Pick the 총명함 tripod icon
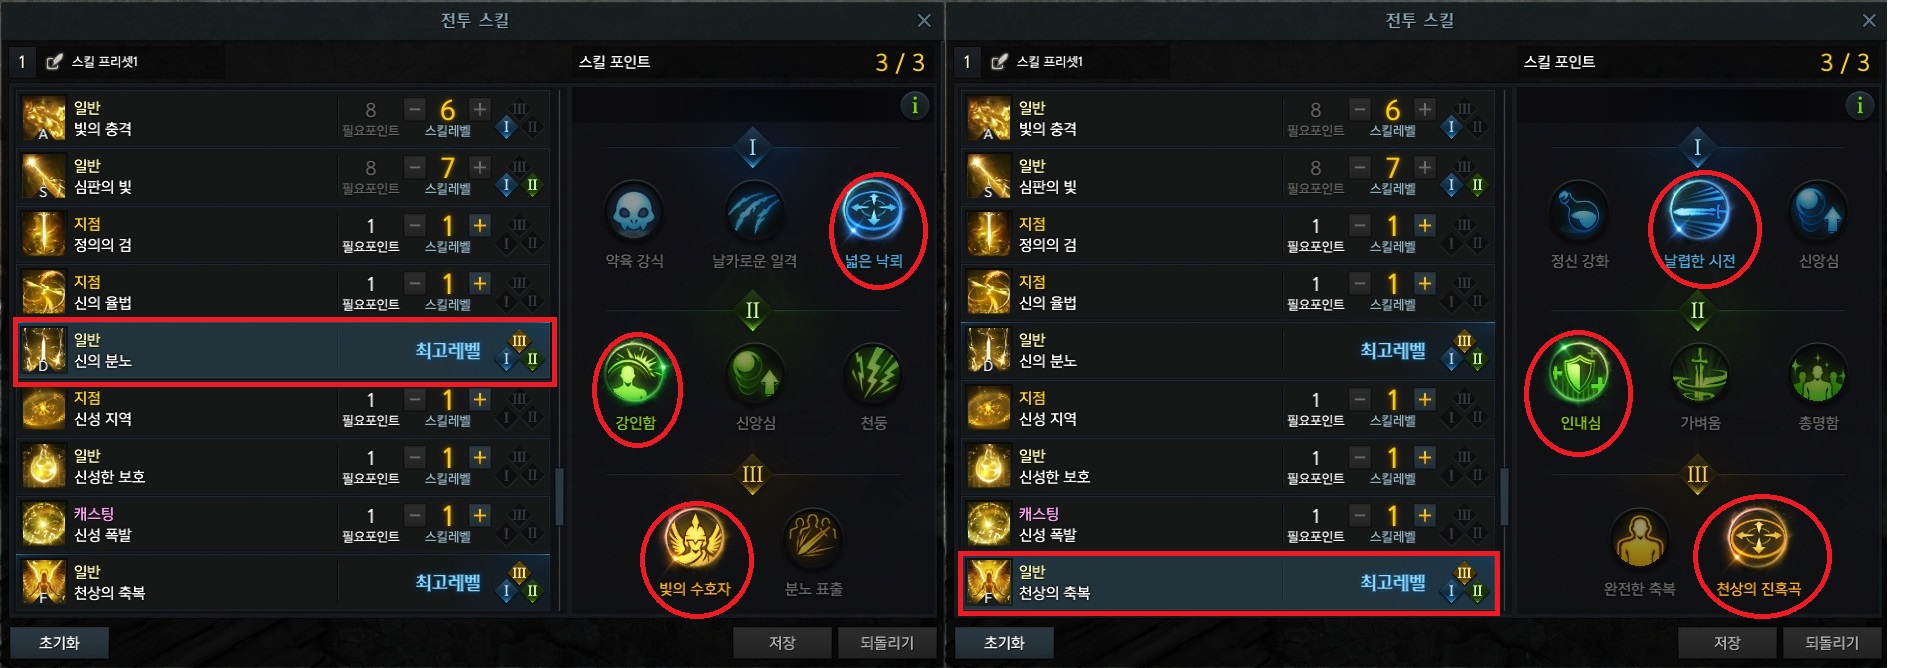This screenshot has width=1913, height=668. (x=1818, y=374)
